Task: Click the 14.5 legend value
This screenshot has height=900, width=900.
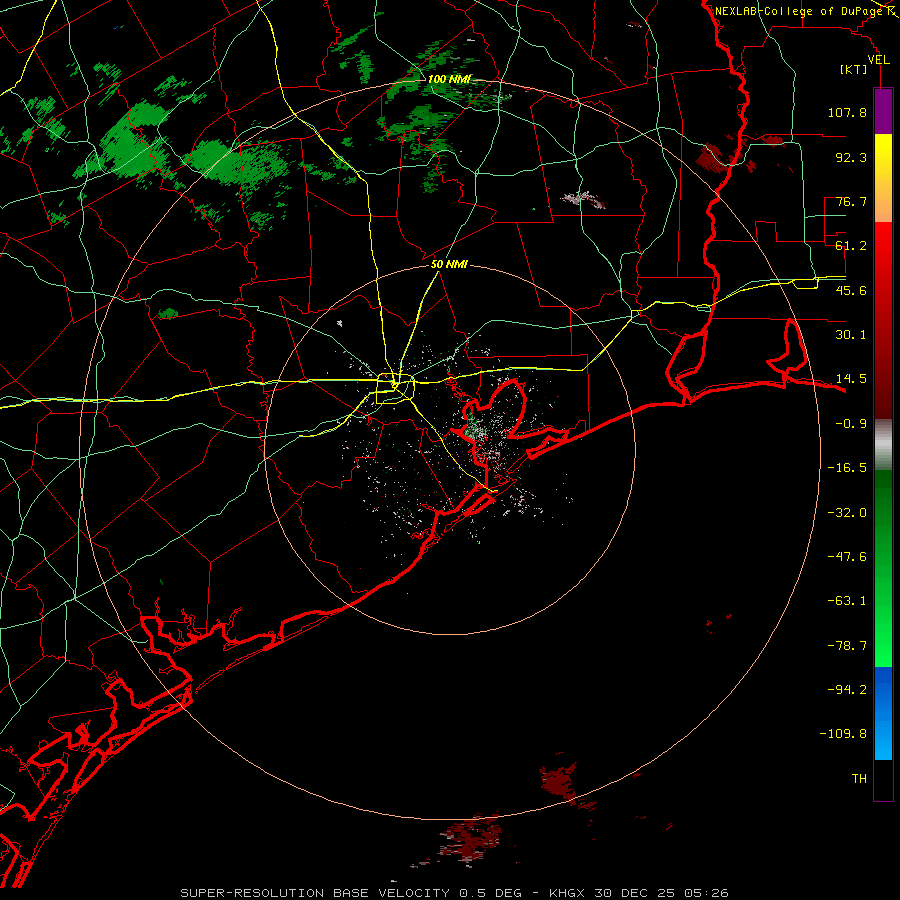Action: 851,379
